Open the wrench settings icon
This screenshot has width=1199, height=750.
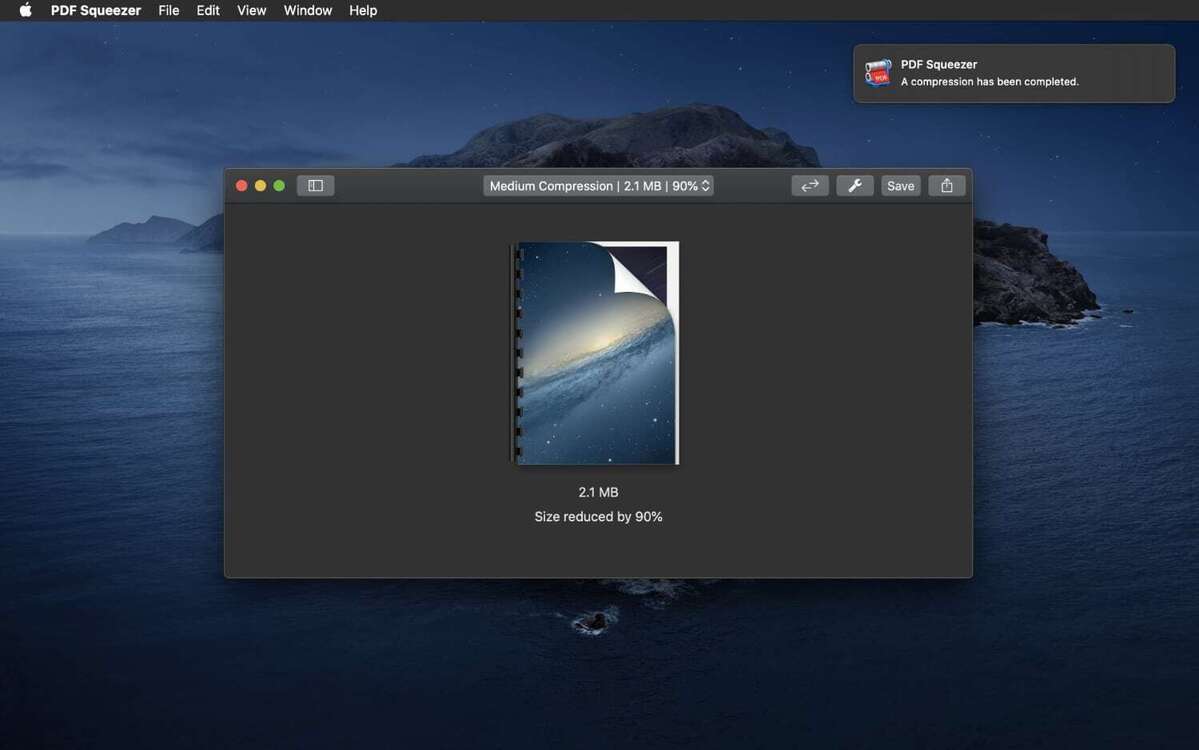[x=855, y=186]
